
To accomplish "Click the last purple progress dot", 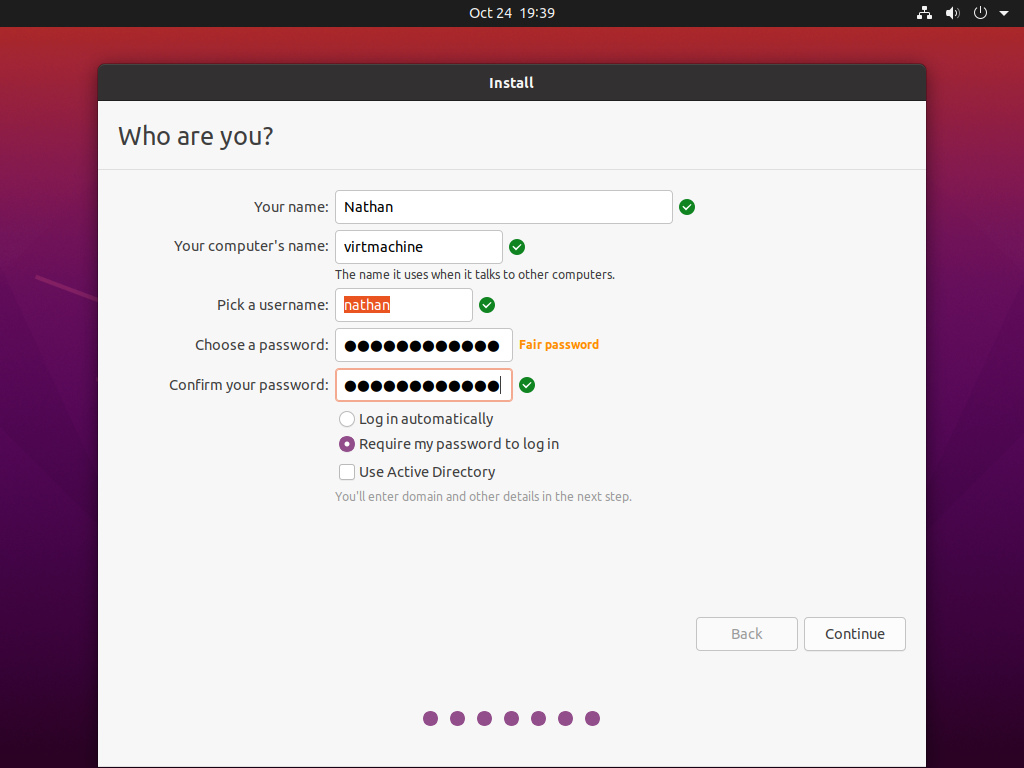I will click(592, 718).
